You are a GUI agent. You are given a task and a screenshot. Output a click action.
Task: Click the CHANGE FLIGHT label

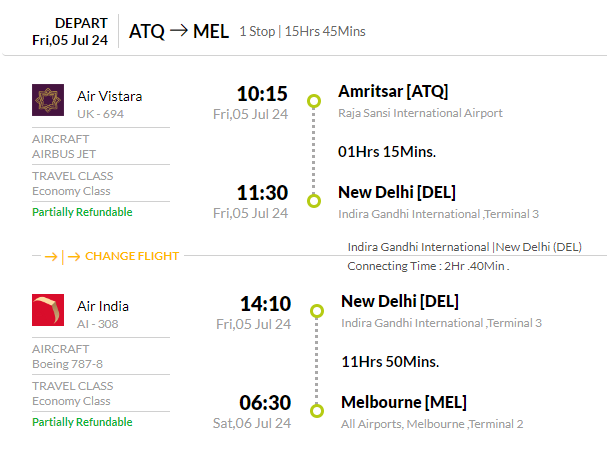(x=132, y=256)
